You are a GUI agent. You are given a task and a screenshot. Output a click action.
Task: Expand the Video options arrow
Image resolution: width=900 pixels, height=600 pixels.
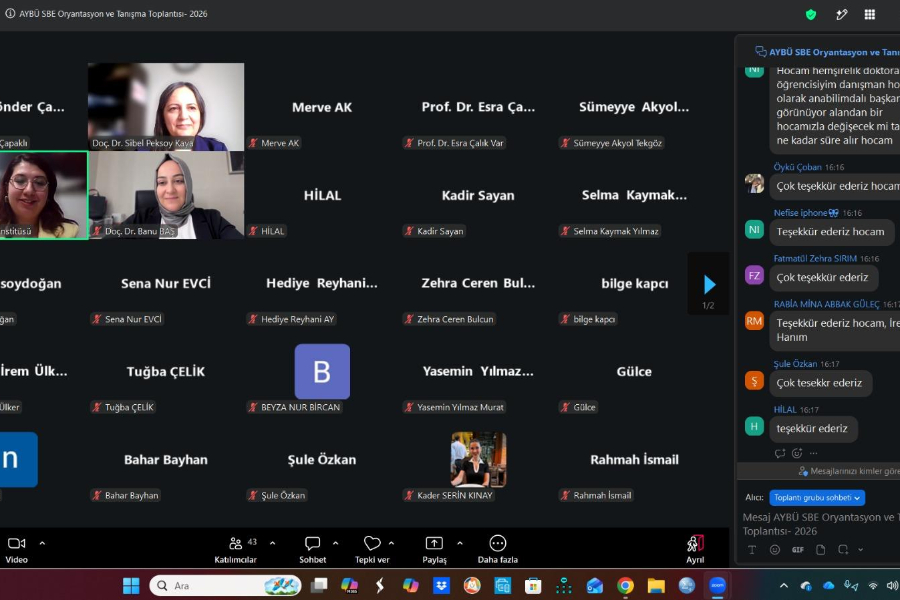(42, 543)
